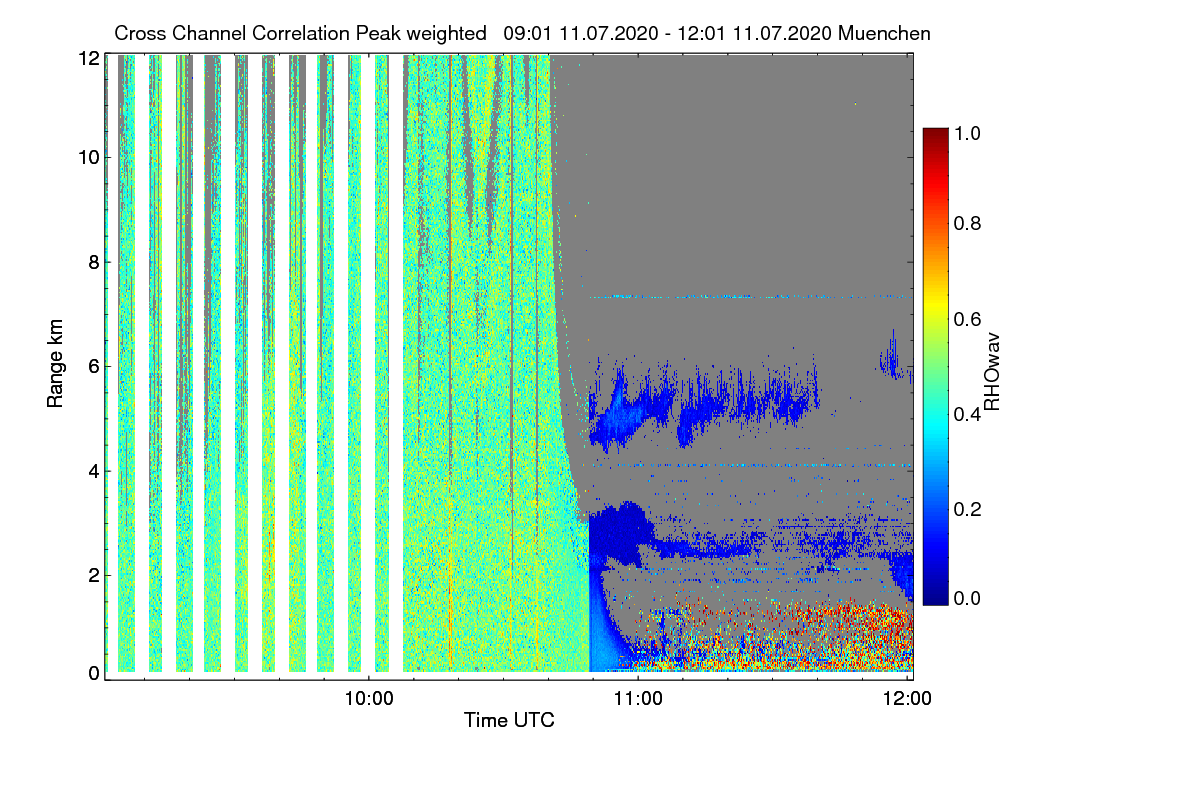
Task: Click the y-axis tick label '4'
Action: coord(94,470)
